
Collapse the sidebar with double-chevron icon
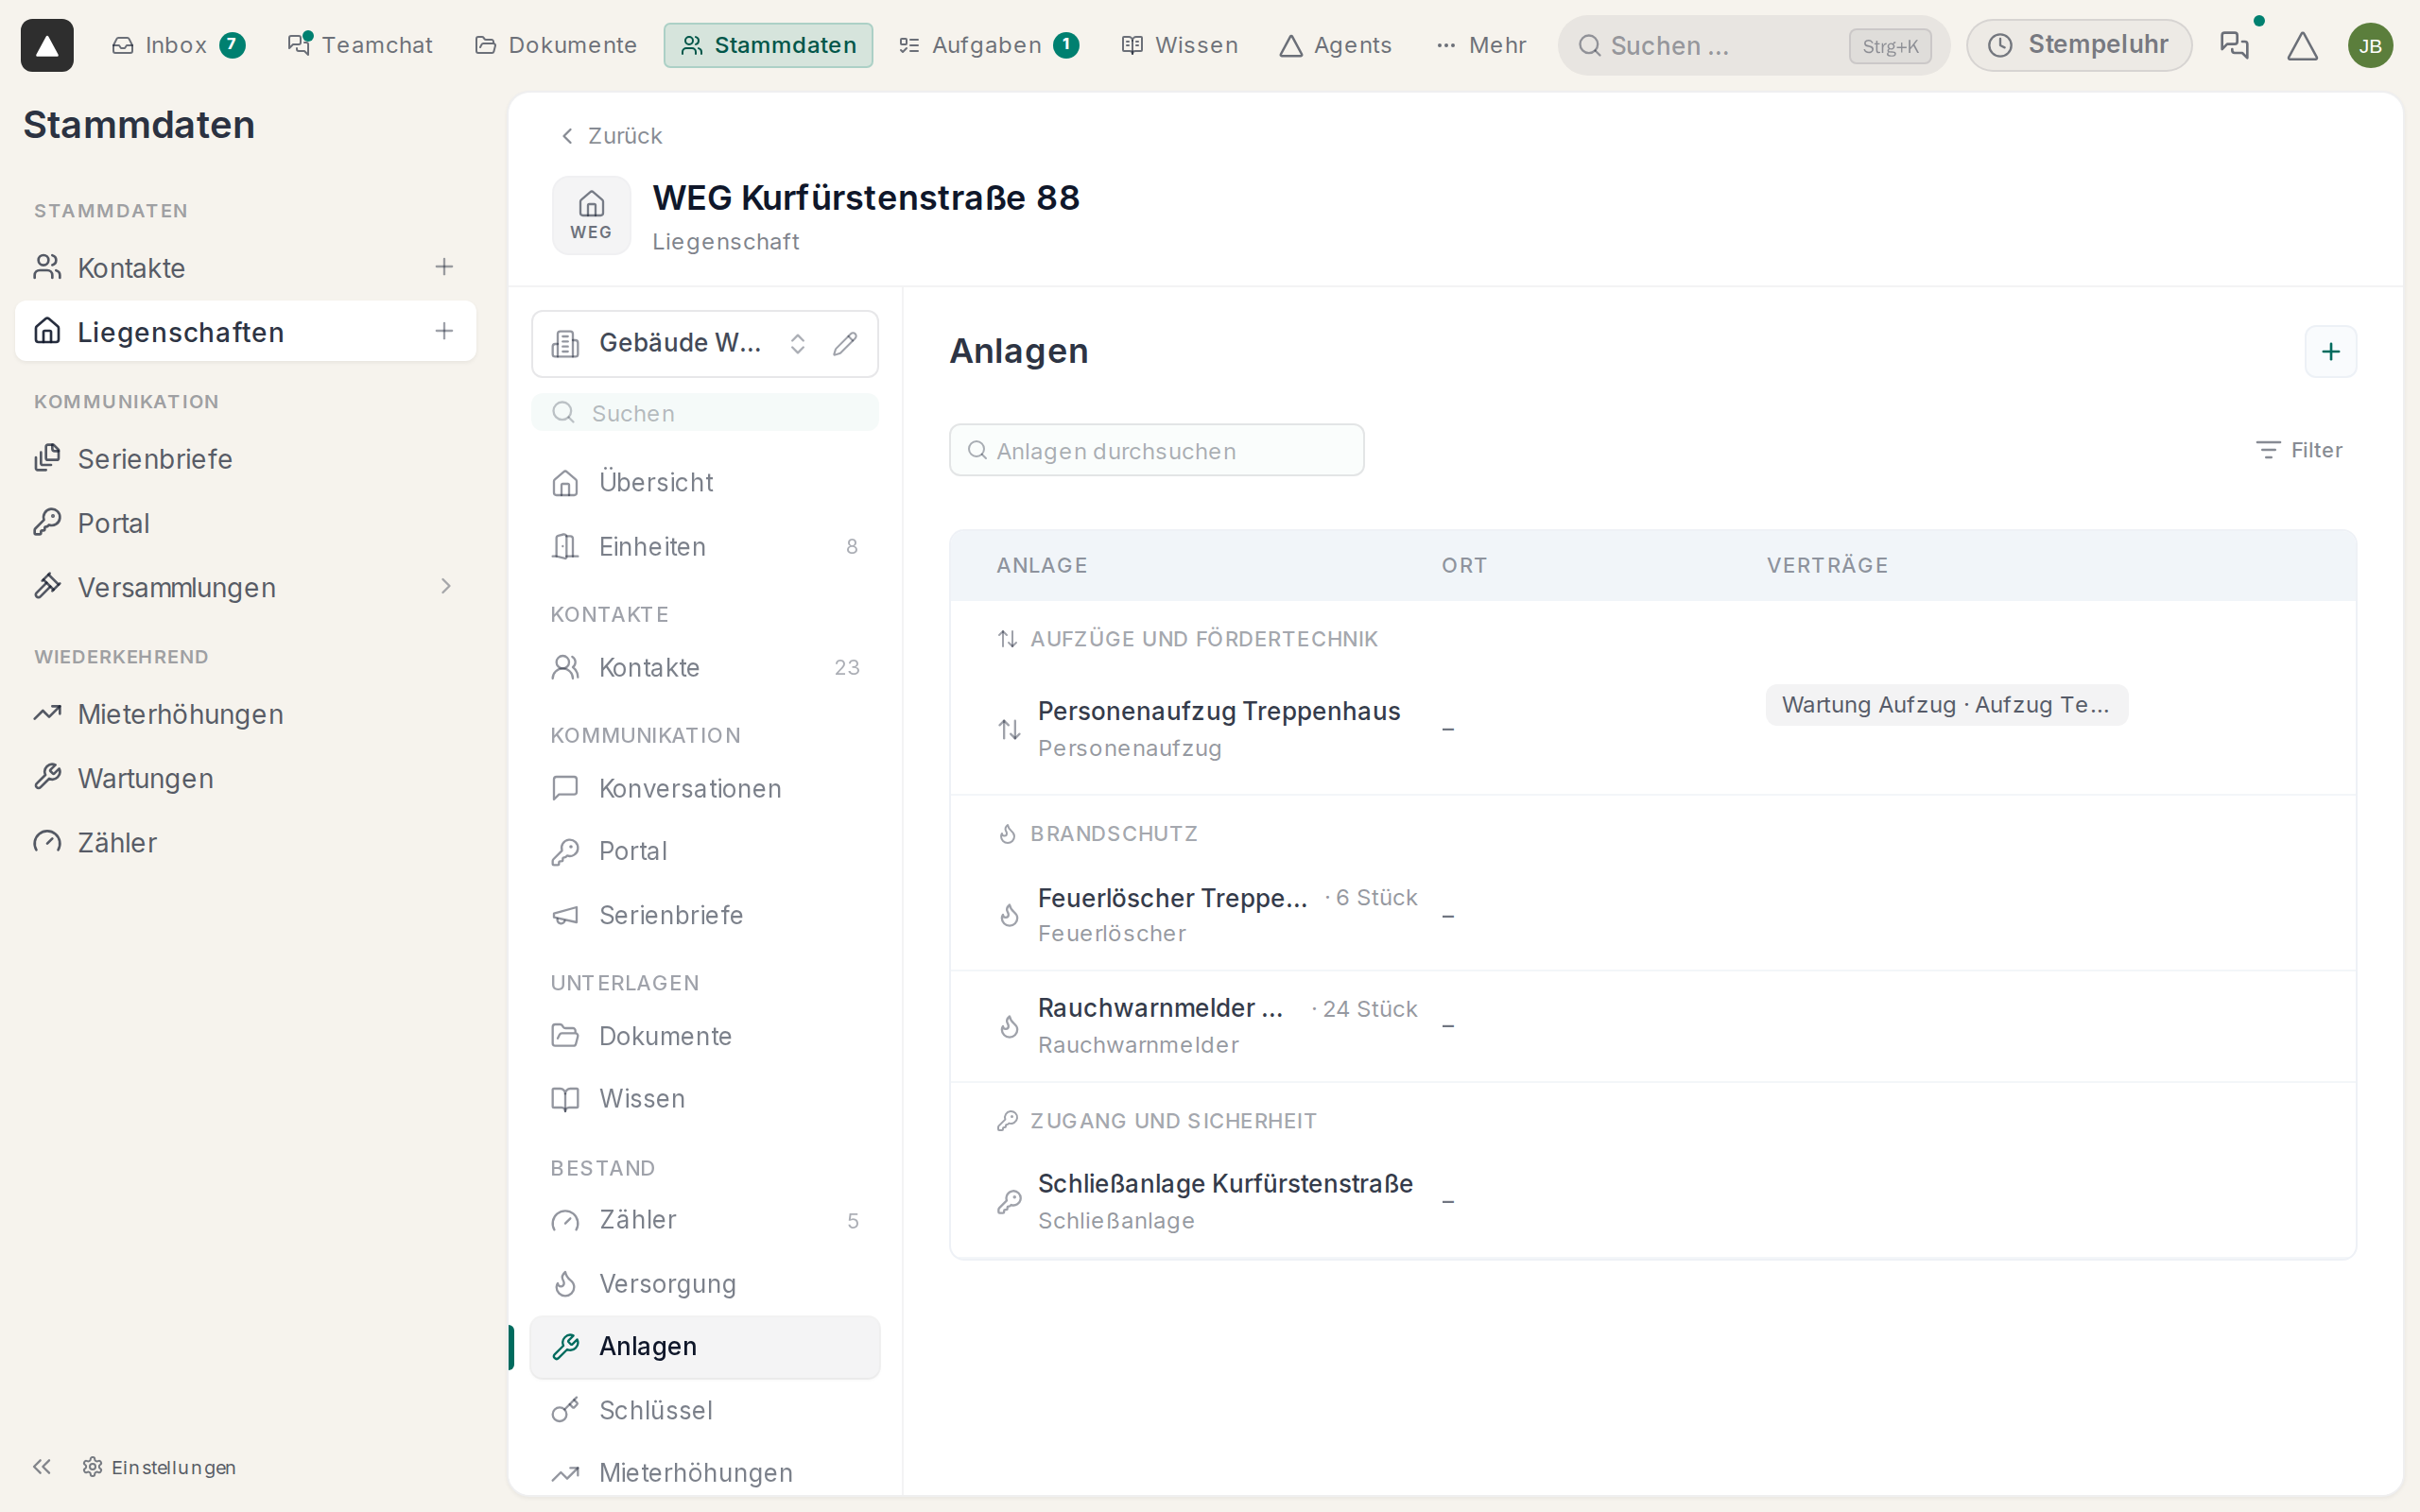[42, 1466]
